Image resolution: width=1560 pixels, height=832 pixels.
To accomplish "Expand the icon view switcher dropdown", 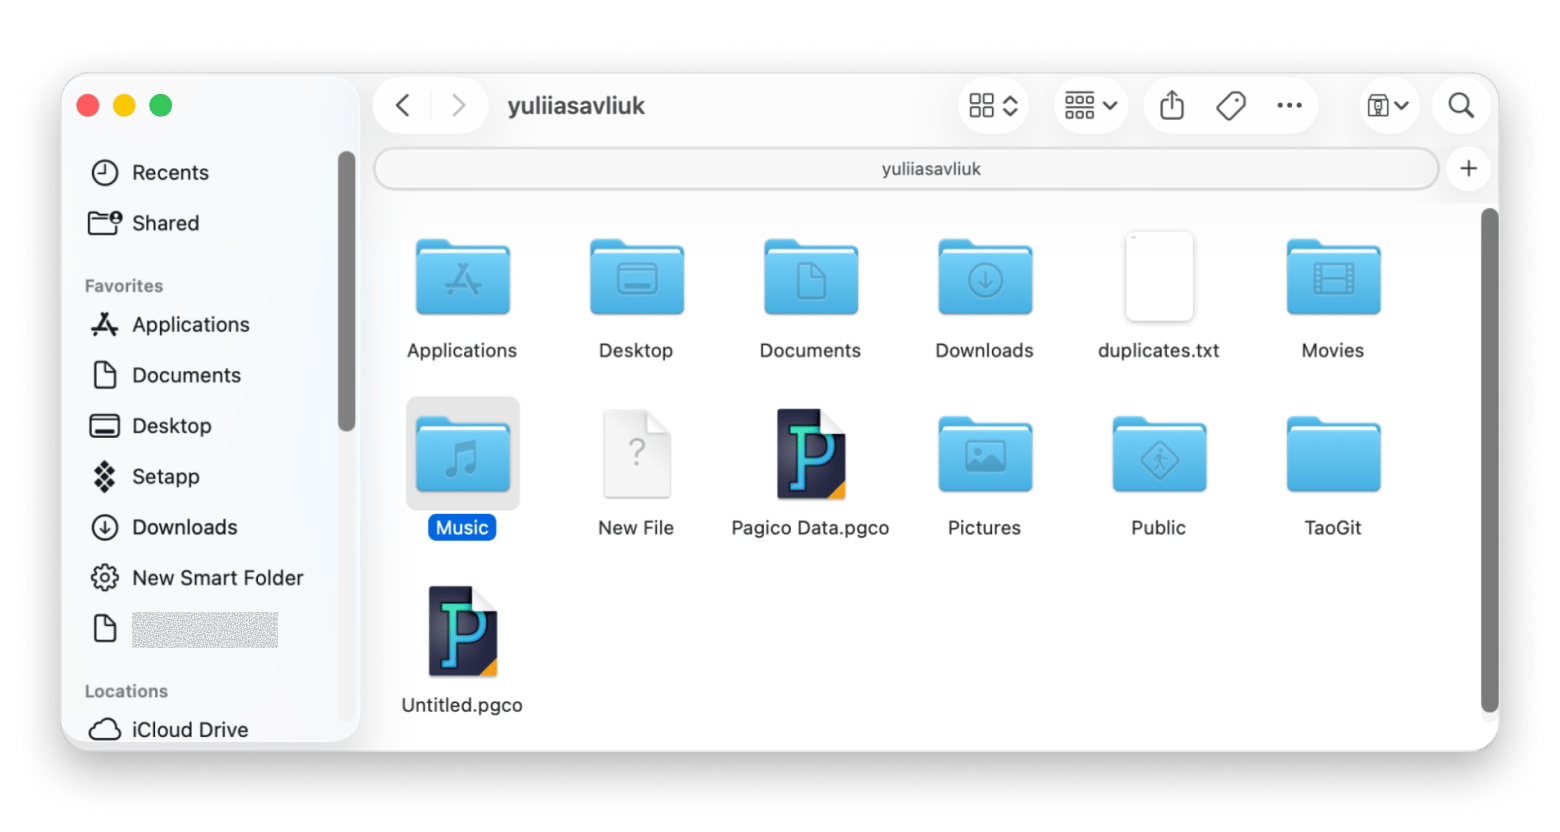I will point(993,105).
